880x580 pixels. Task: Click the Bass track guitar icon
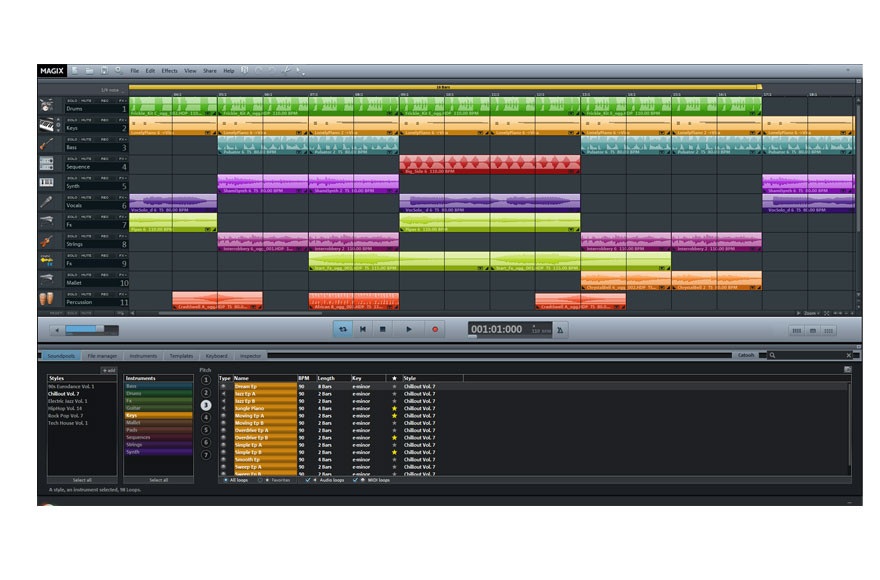(x=47, y=144)
